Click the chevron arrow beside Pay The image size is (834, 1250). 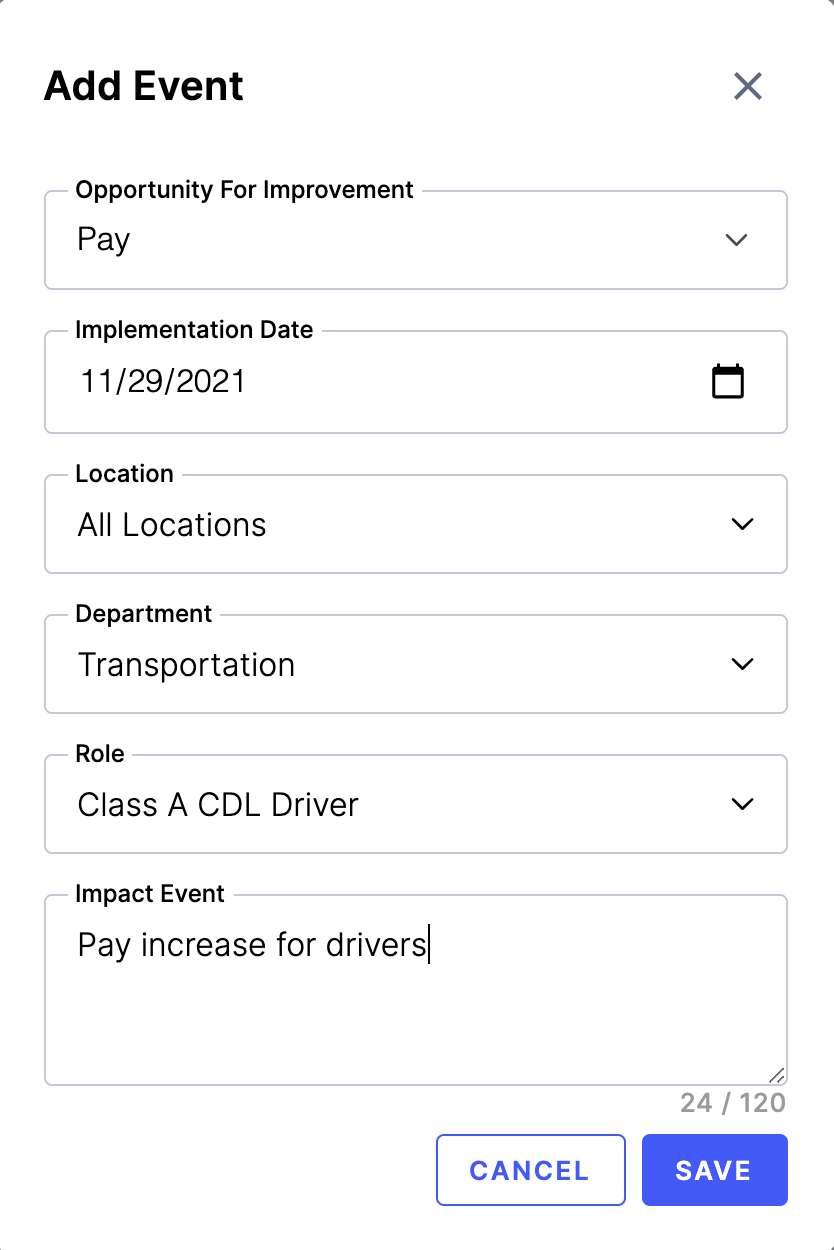[736, 240]
